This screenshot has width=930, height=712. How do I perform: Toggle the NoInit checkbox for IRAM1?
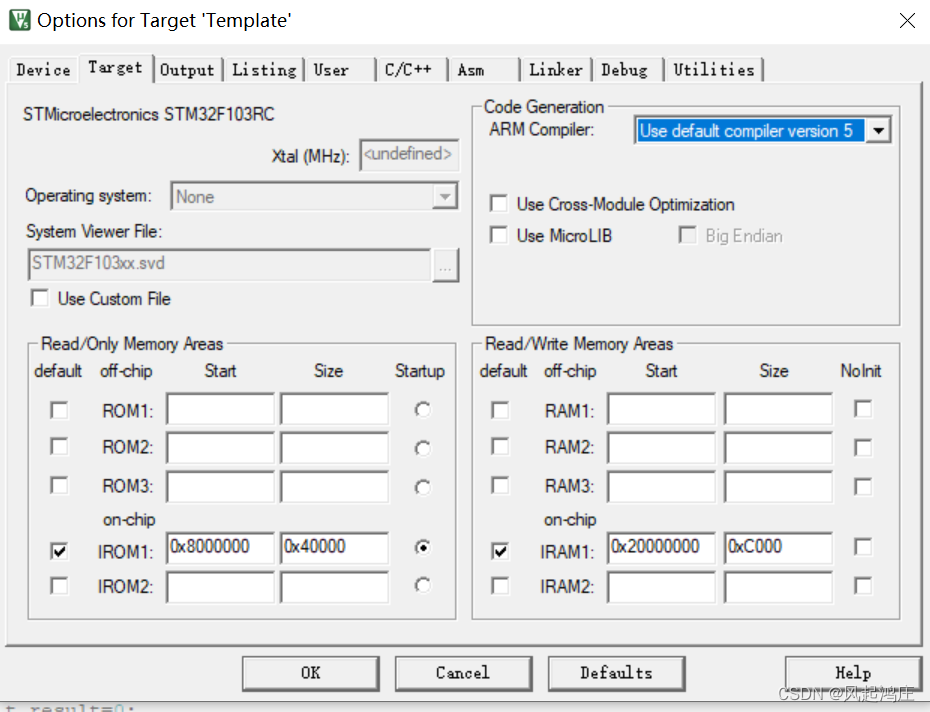point(862,547)
